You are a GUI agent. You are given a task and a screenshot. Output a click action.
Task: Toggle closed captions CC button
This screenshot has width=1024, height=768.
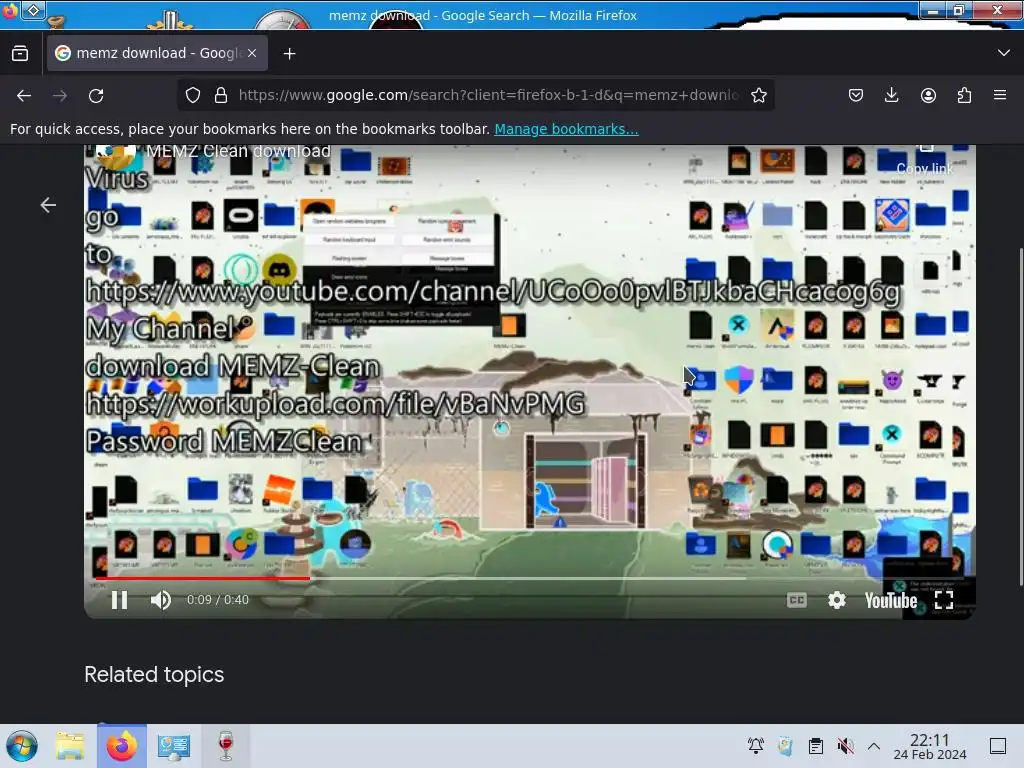[797, 600]
